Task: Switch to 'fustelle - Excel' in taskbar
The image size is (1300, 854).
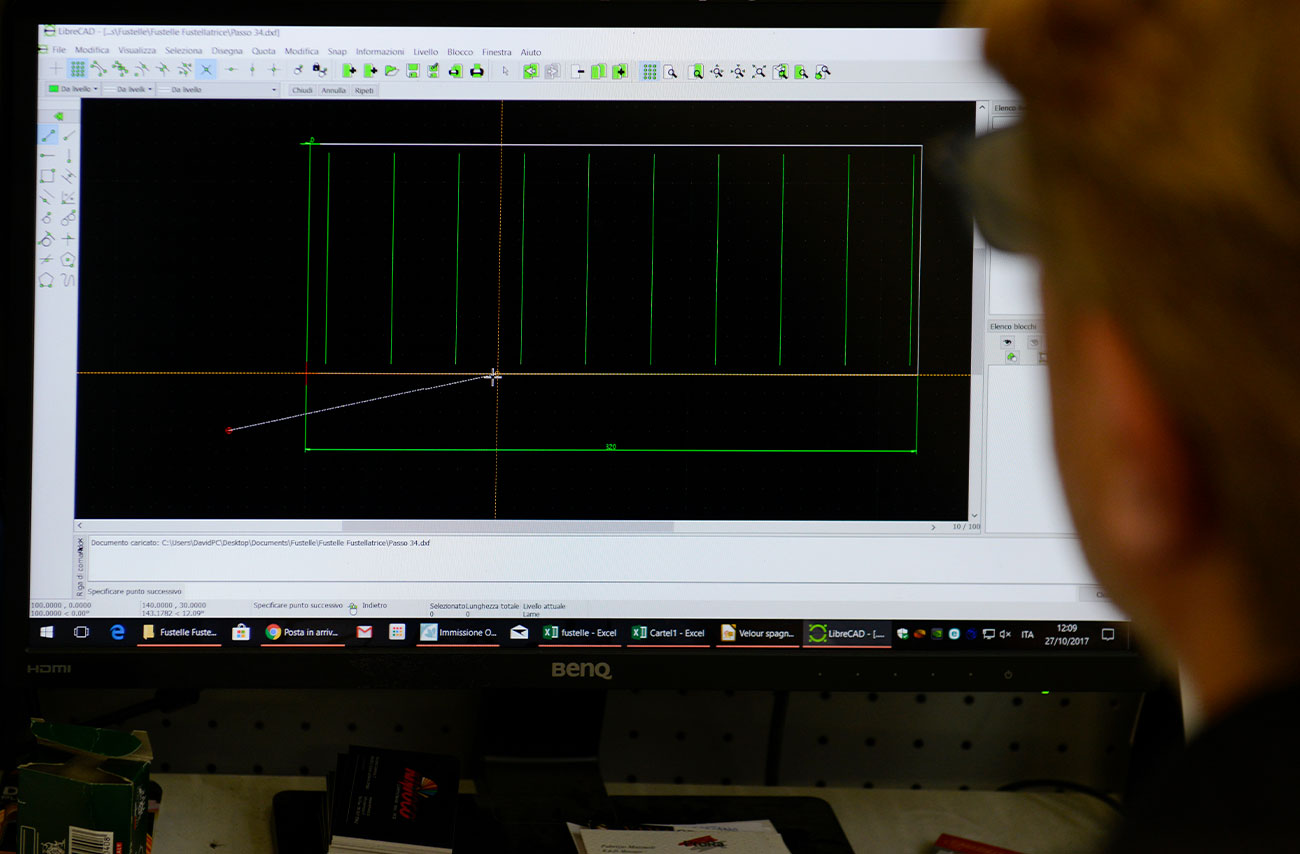Action: pos(581,633)
